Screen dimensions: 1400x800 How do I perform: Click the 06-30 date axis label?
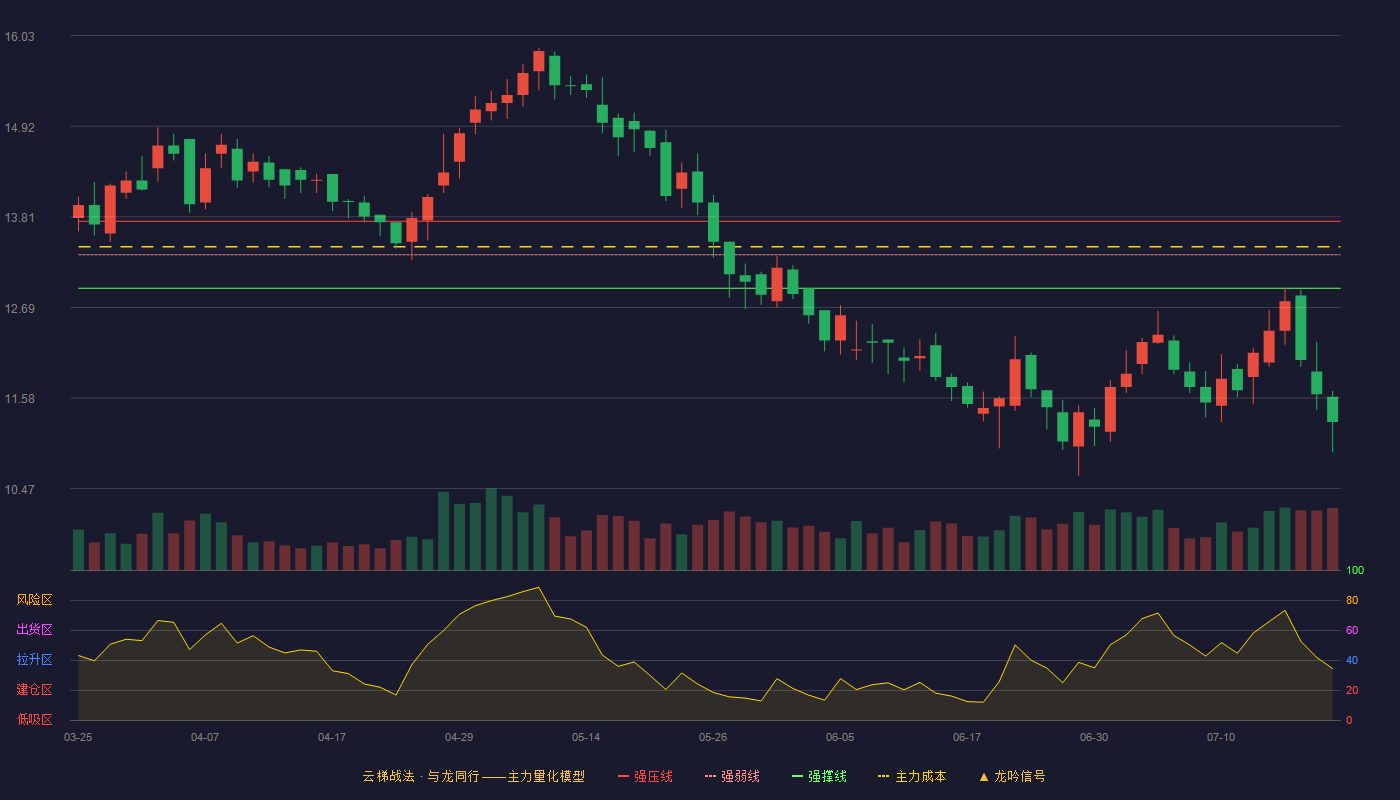point(1094,737)
